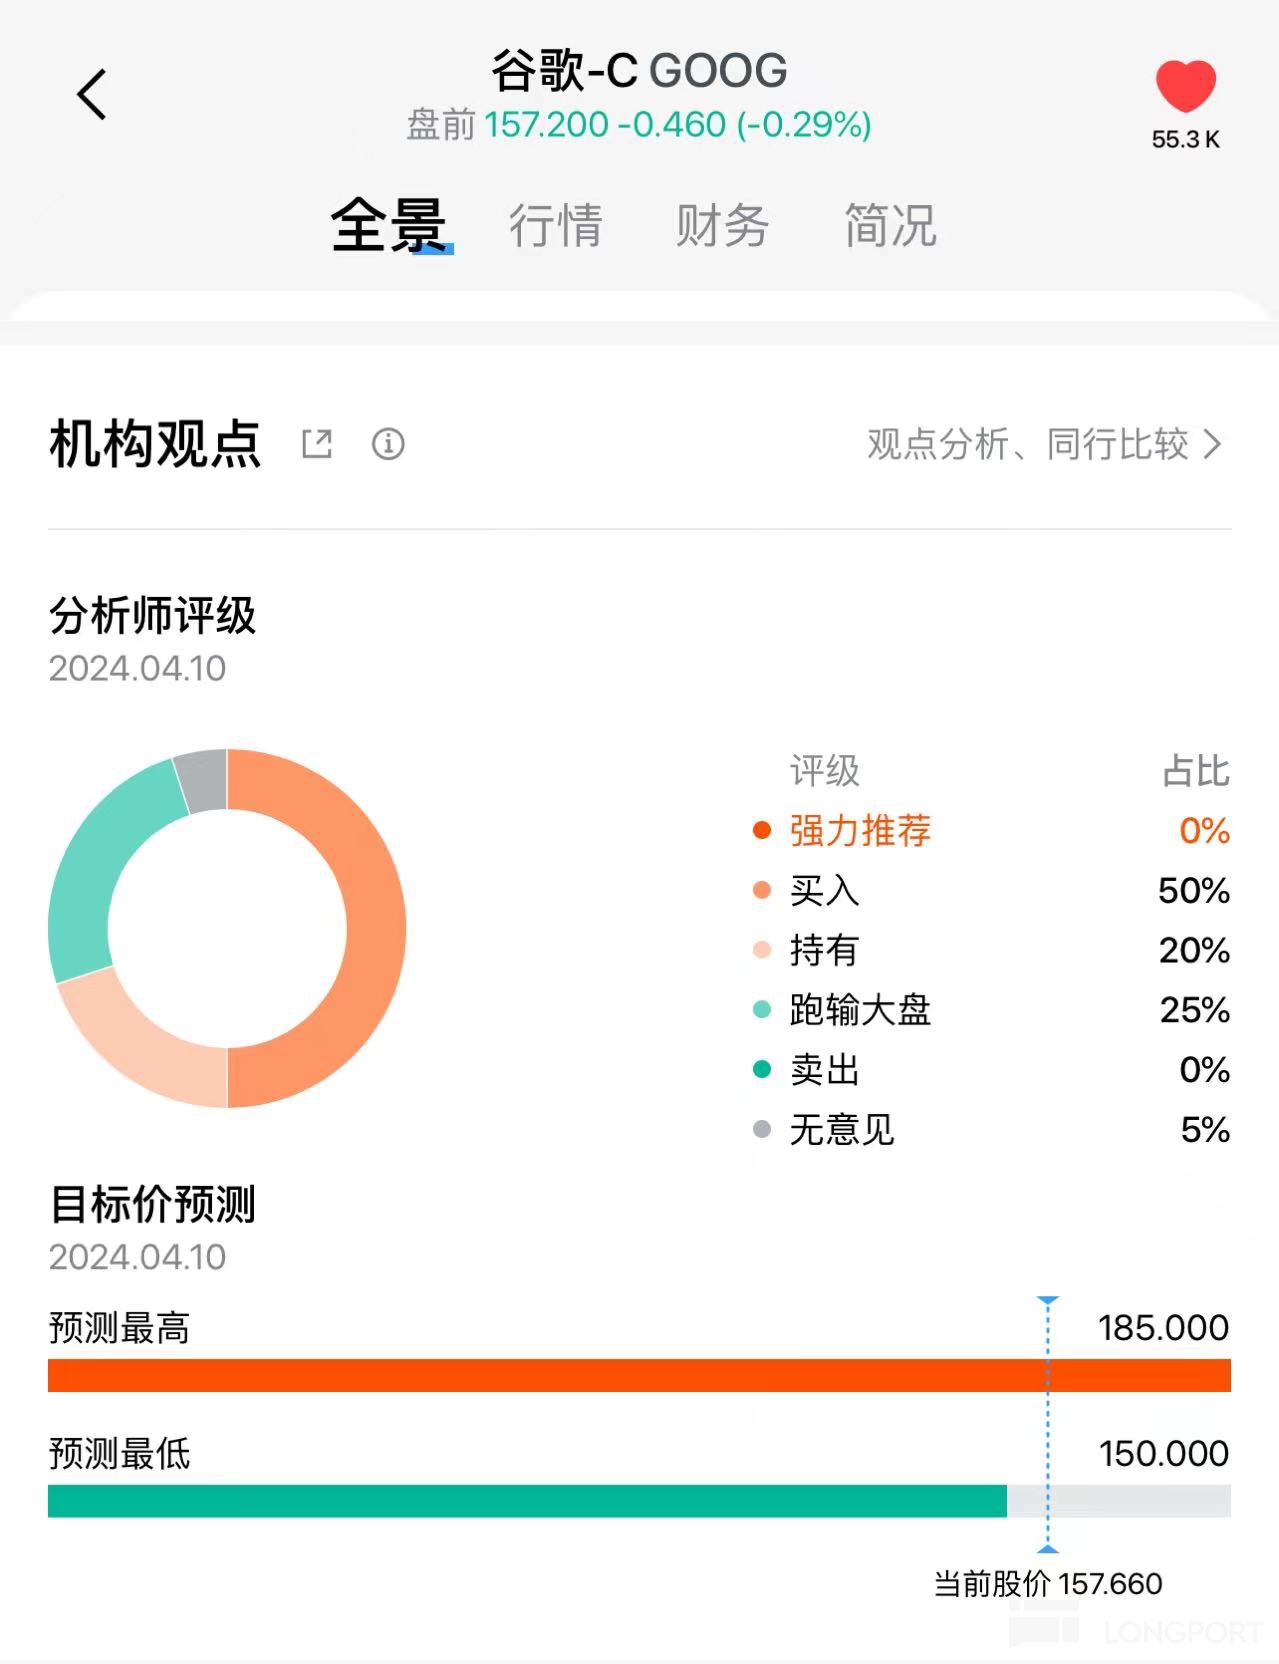The height and width of the screenshot is (1664, 1279).
Task: Open the 财务 tab
Action: [722, 224]
